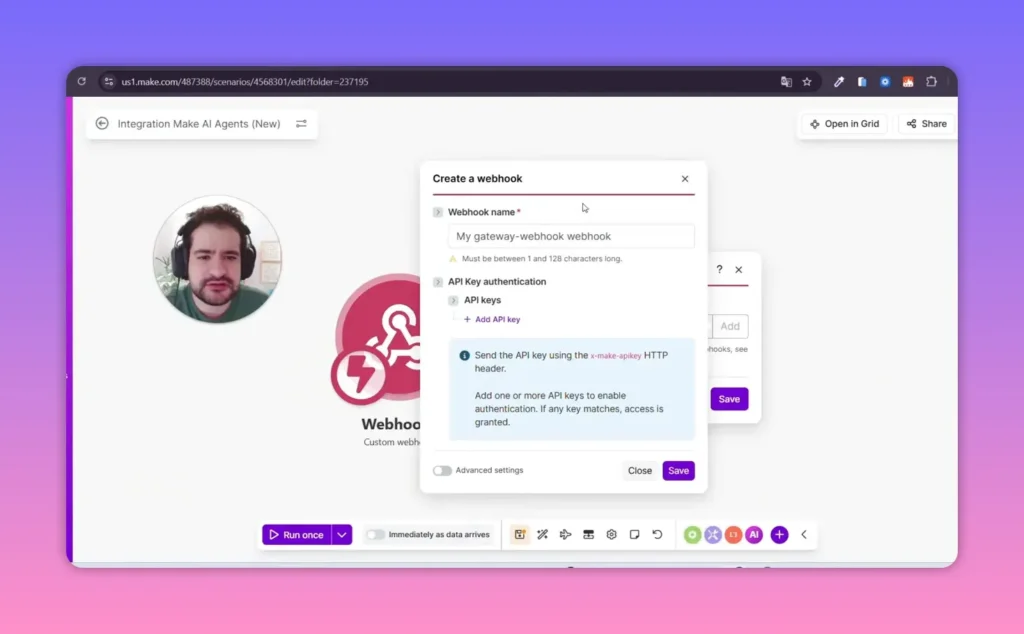Open the Run once dropdown arrow
The height and width of the screenshot is (634, 1024).
[342, 534]
